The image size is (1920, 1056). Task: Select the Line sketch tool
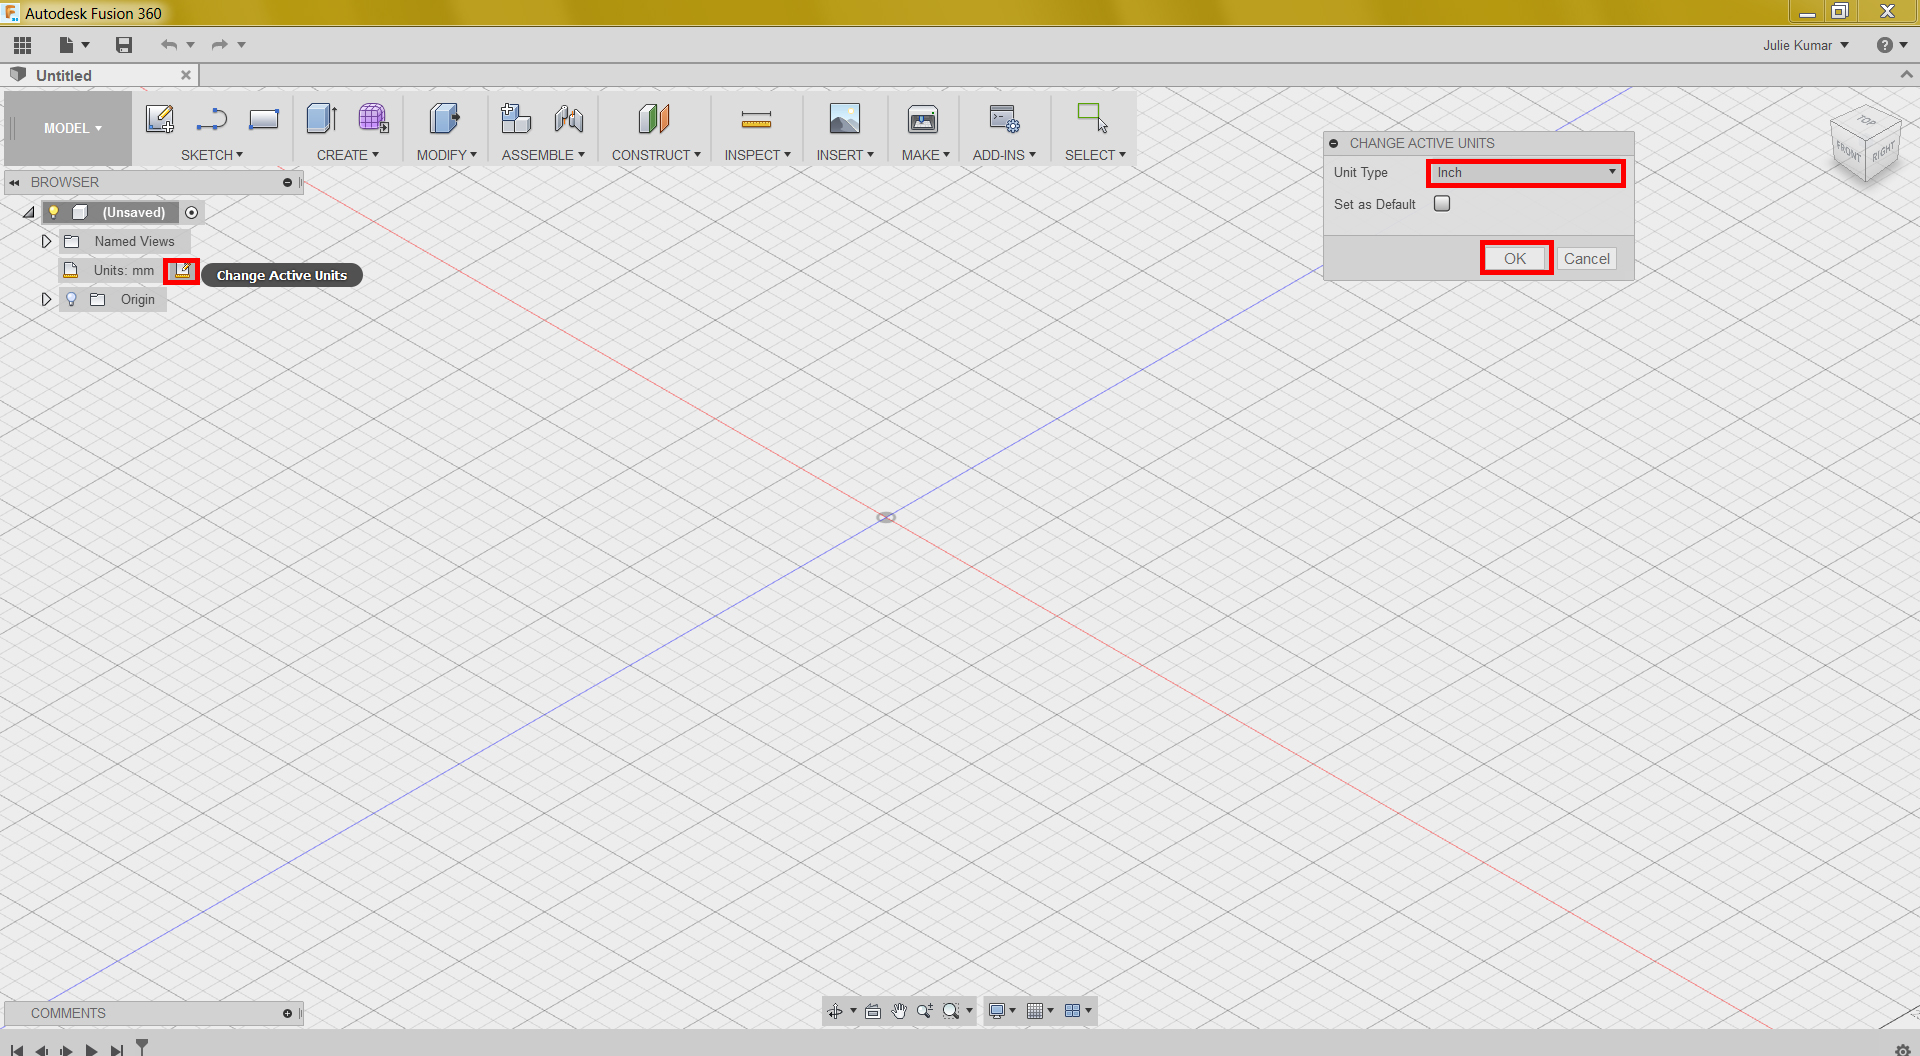point(212,119)
